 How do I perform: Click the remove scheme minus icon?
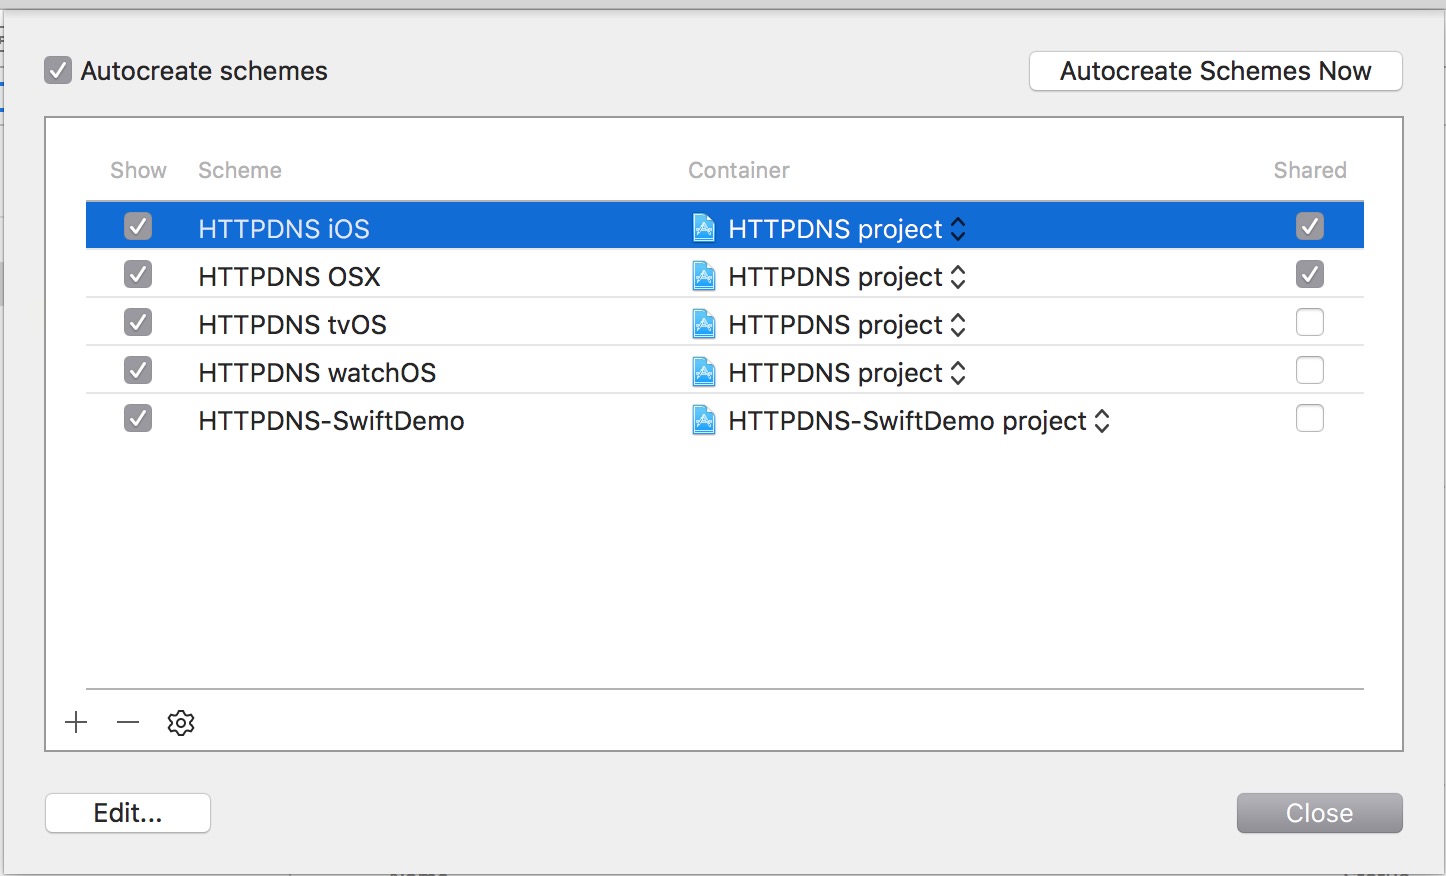point(128,723)
